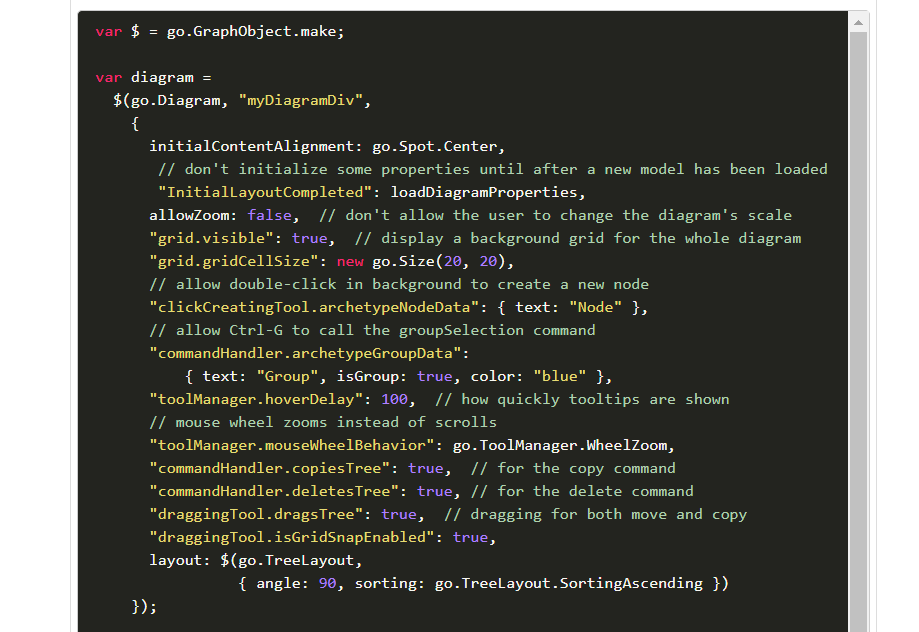Click "go.TreeLayout" in layout line
919x632 pixels.
(296, 560)
